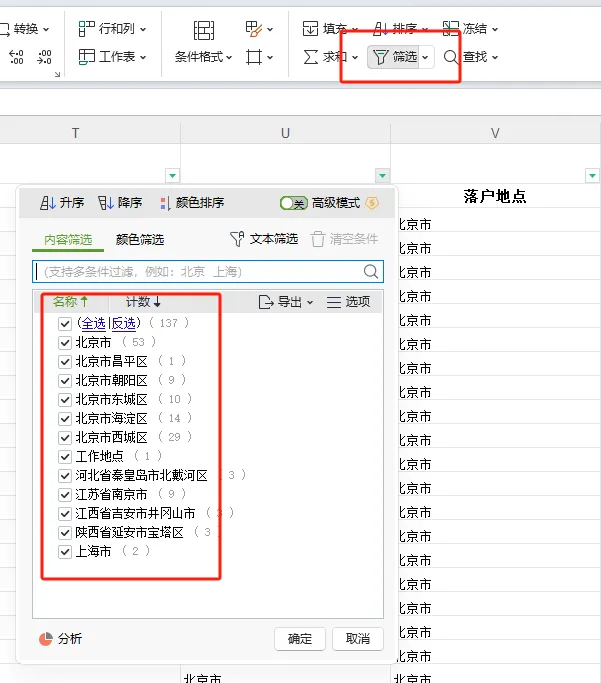Click the 反选 invert selection link

pos(124,323)
